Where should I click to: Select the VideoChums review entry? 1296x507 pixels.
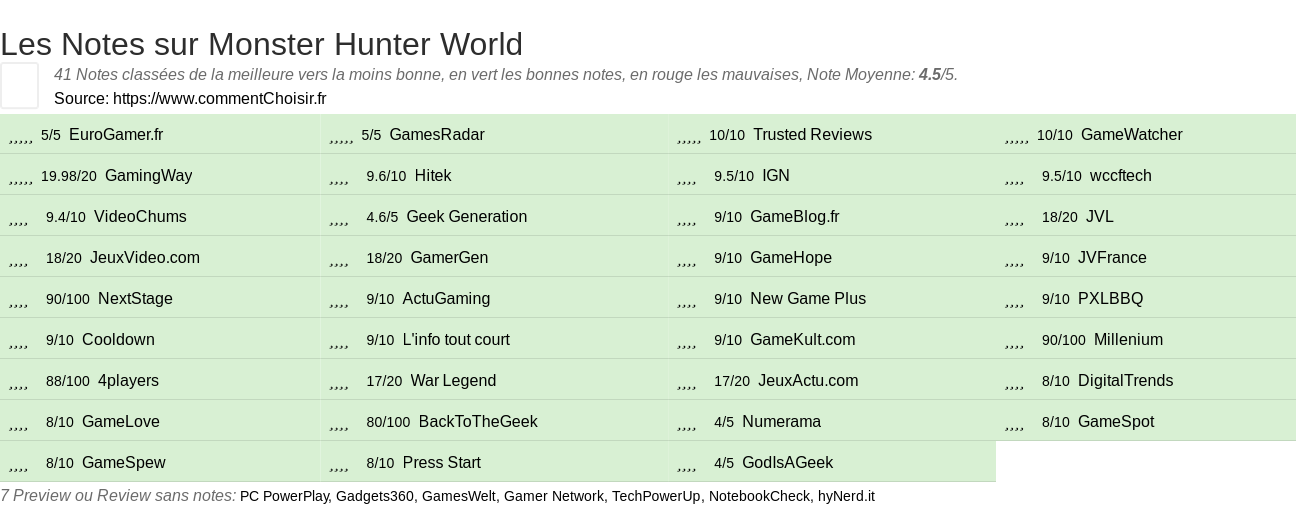pyautogui.click(x=140, y=217)
